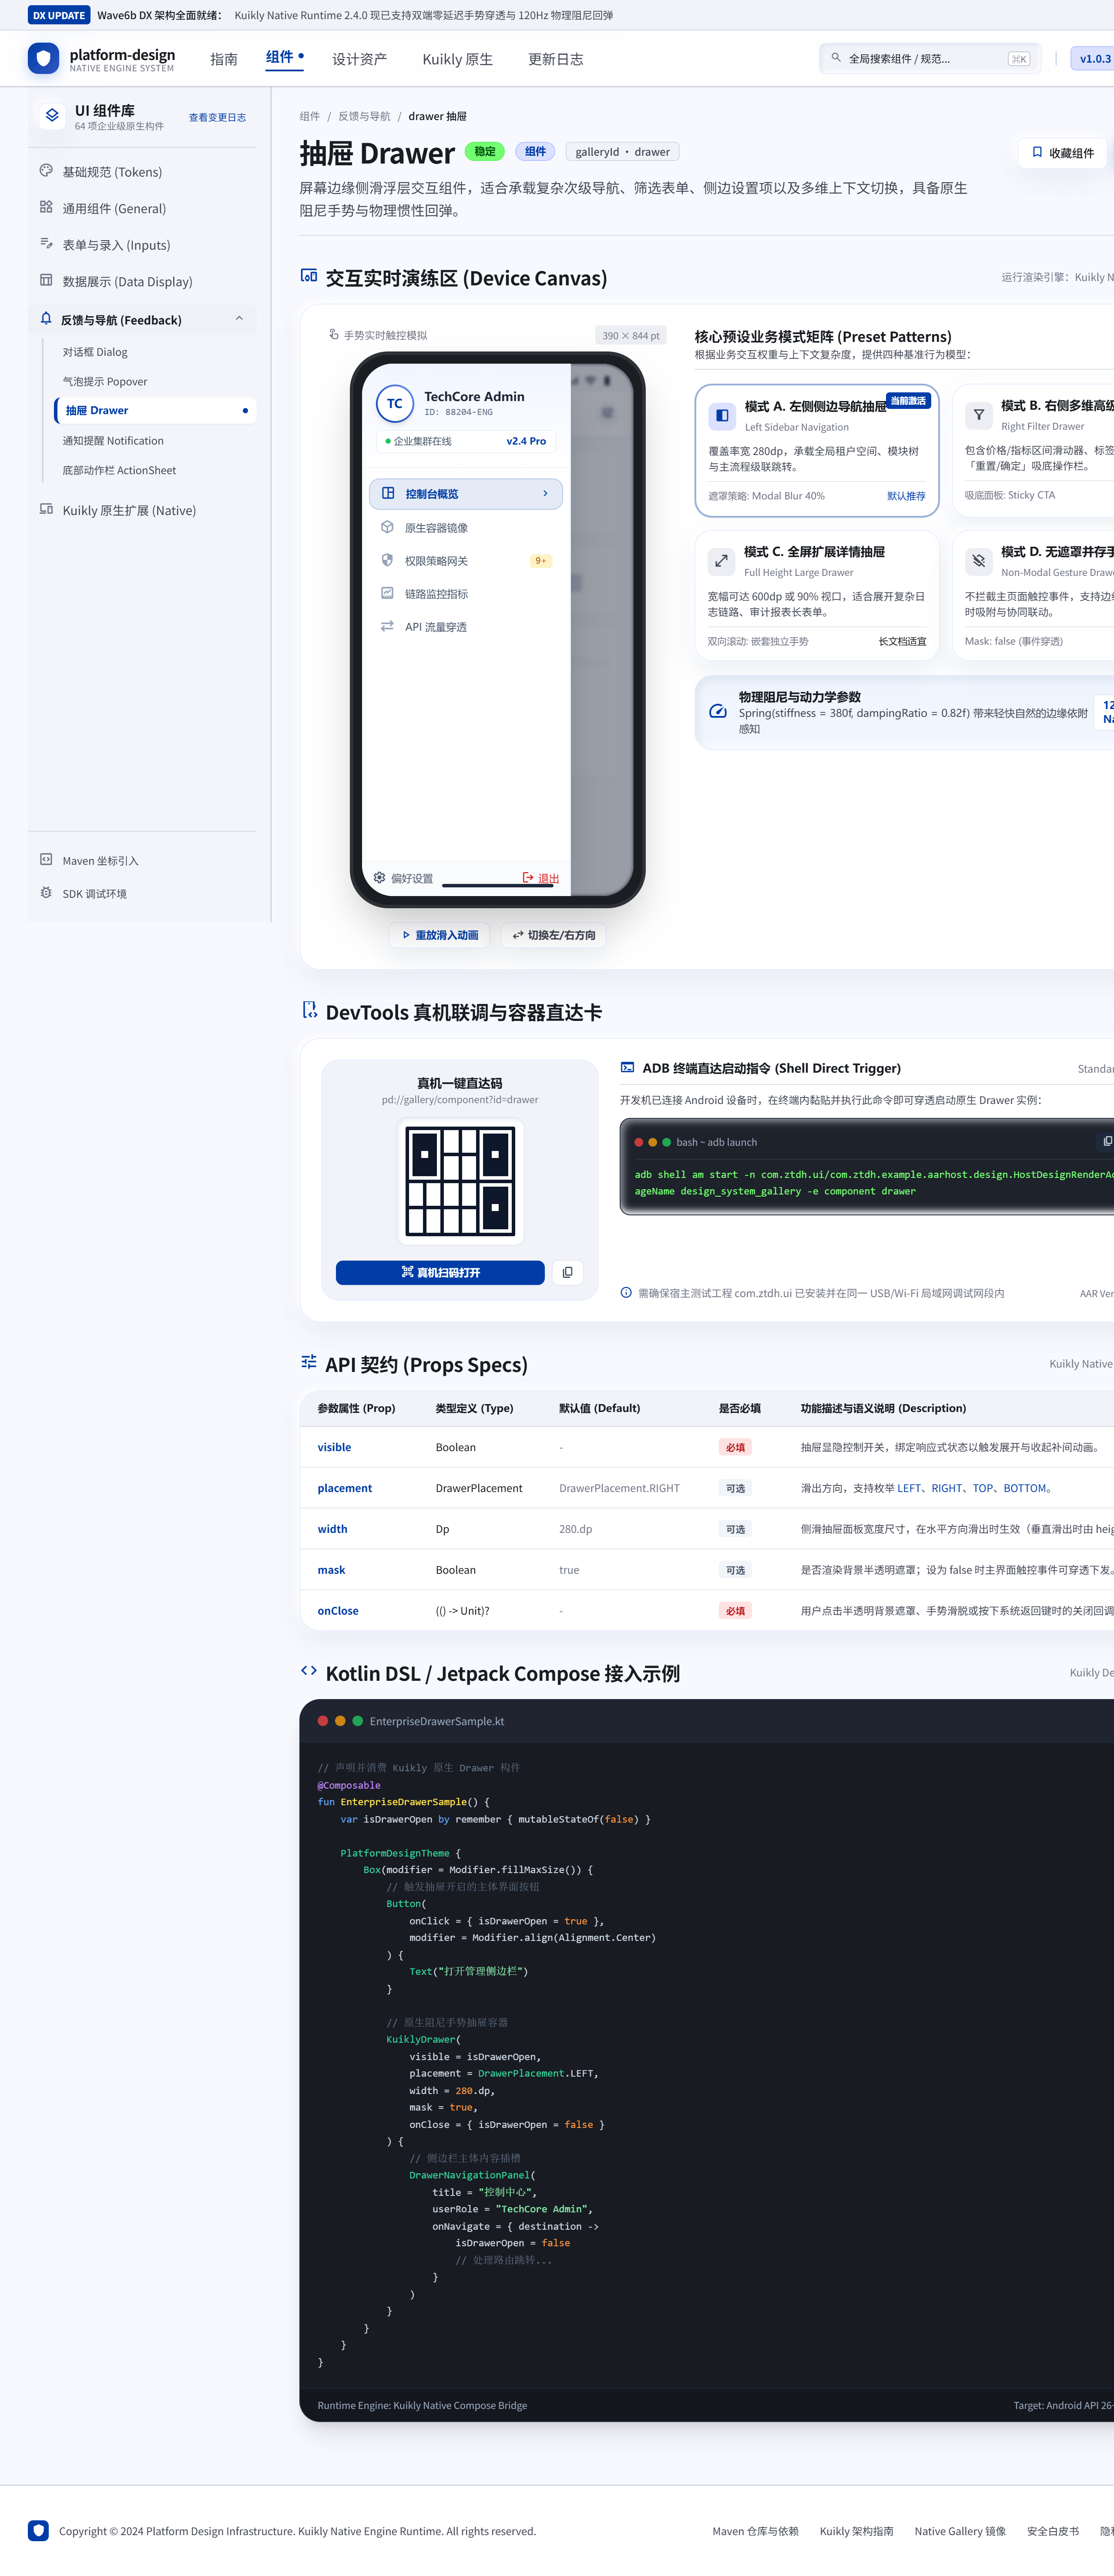Switch to the 设计资产 tab
The width and height of the screenshot is (1114, 2576).
[x=360, y=59]
